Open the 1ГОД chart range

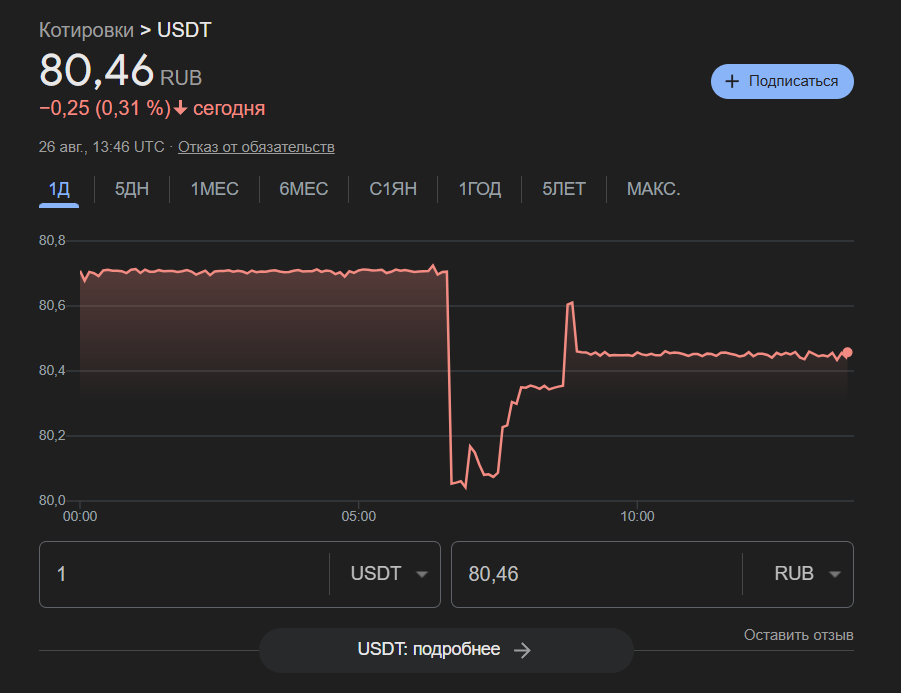[x=480, y=188]
